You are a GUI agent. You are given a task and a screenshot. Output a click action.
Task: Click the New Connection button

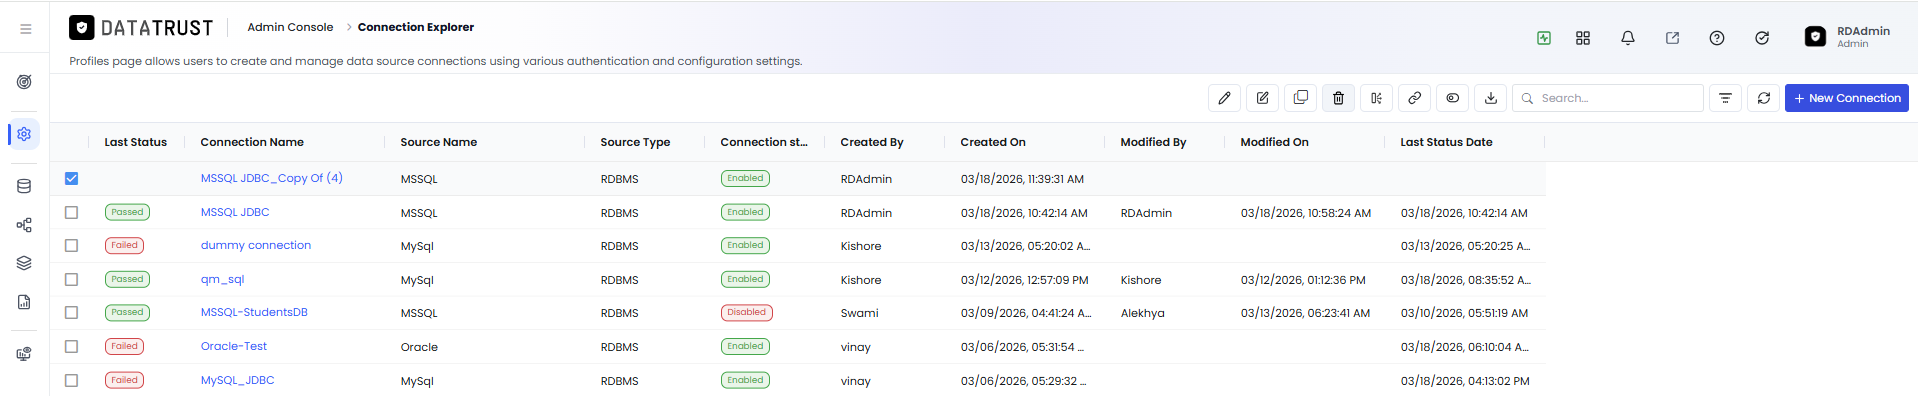coord(1846,98)
